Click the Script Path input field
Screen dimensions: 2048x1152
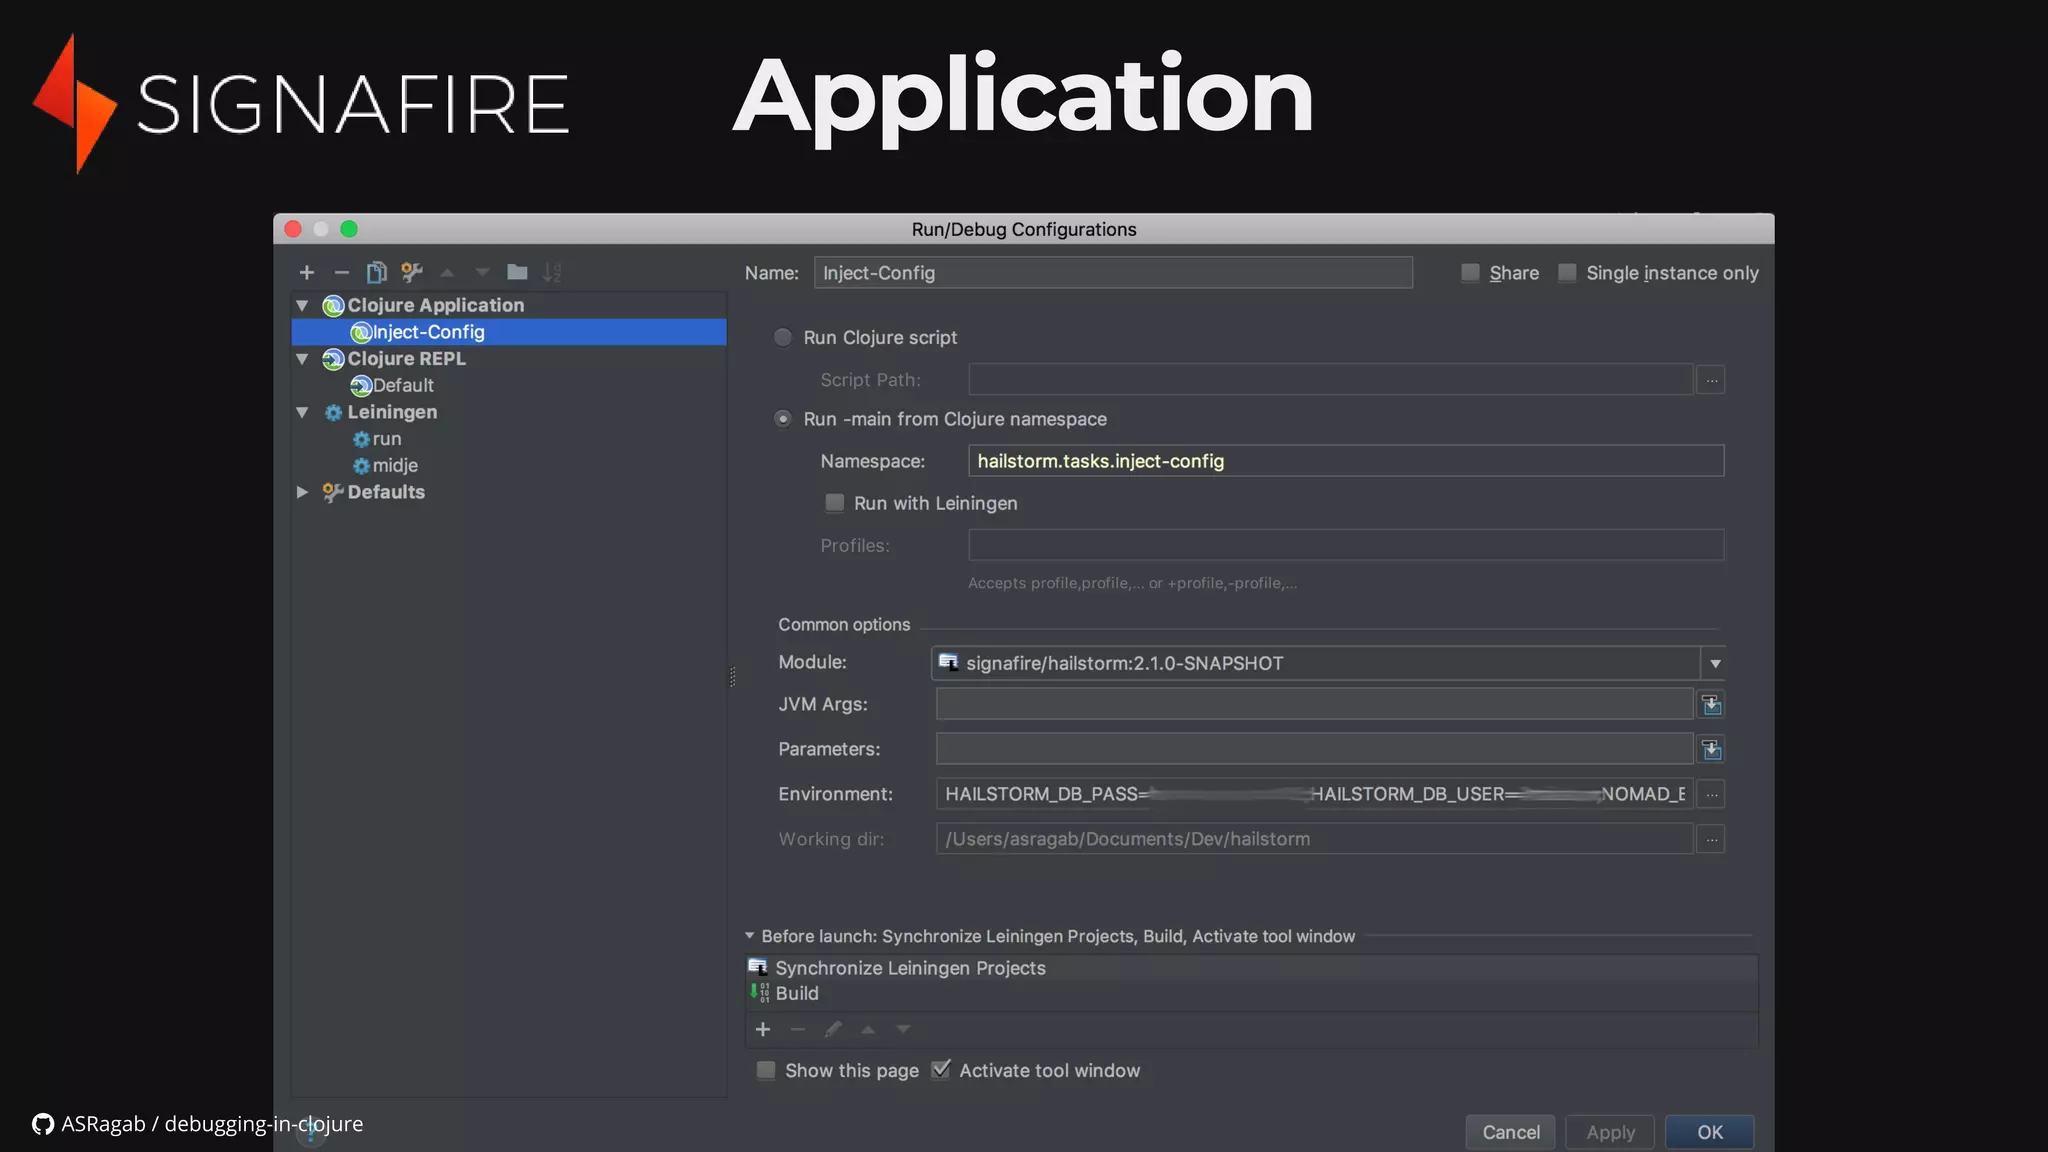point(1330,380)
